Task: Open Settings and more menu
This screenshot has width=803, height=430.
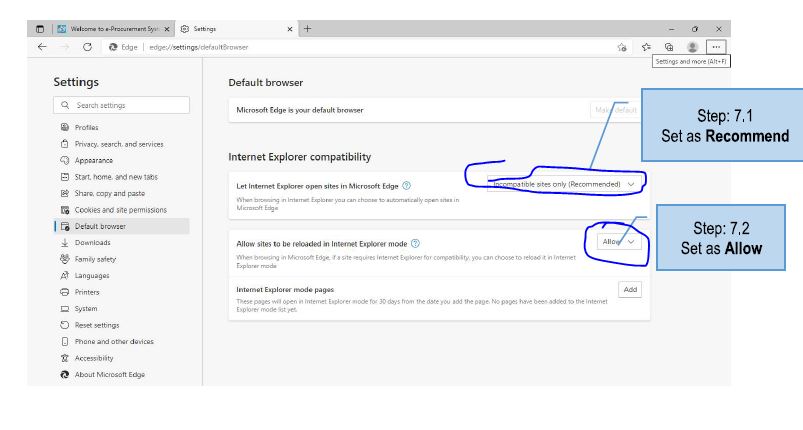Action: pos(714,47)
